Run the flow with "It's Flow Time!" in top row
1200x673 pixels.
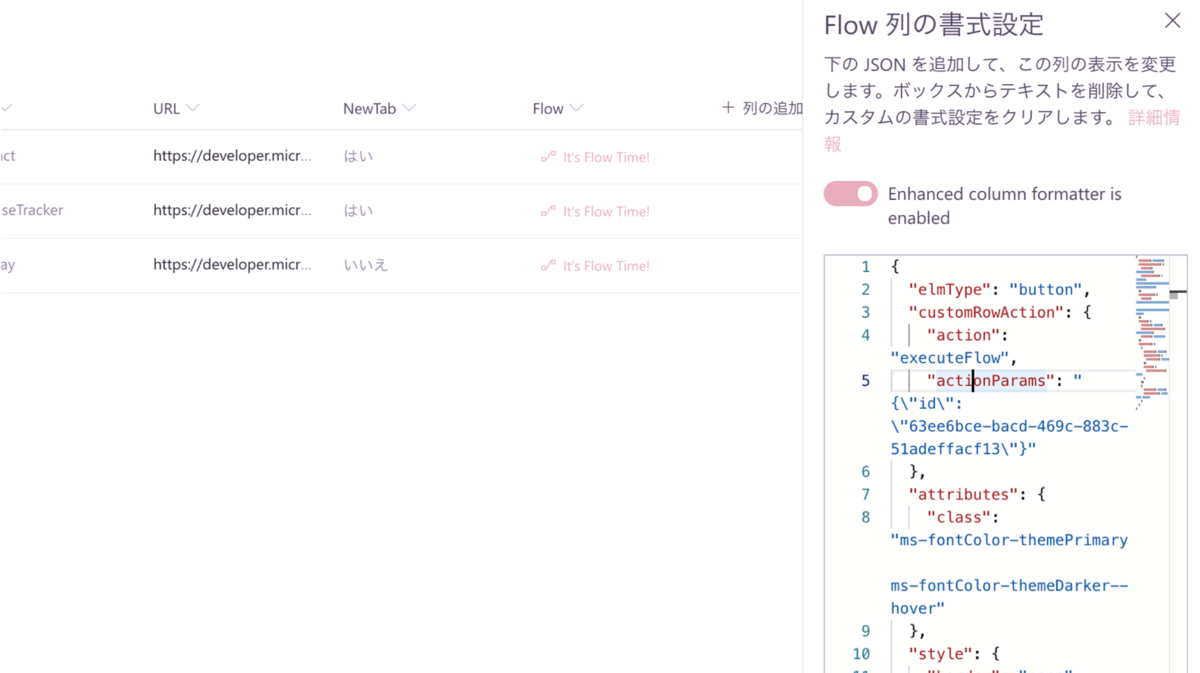point(605,157)
